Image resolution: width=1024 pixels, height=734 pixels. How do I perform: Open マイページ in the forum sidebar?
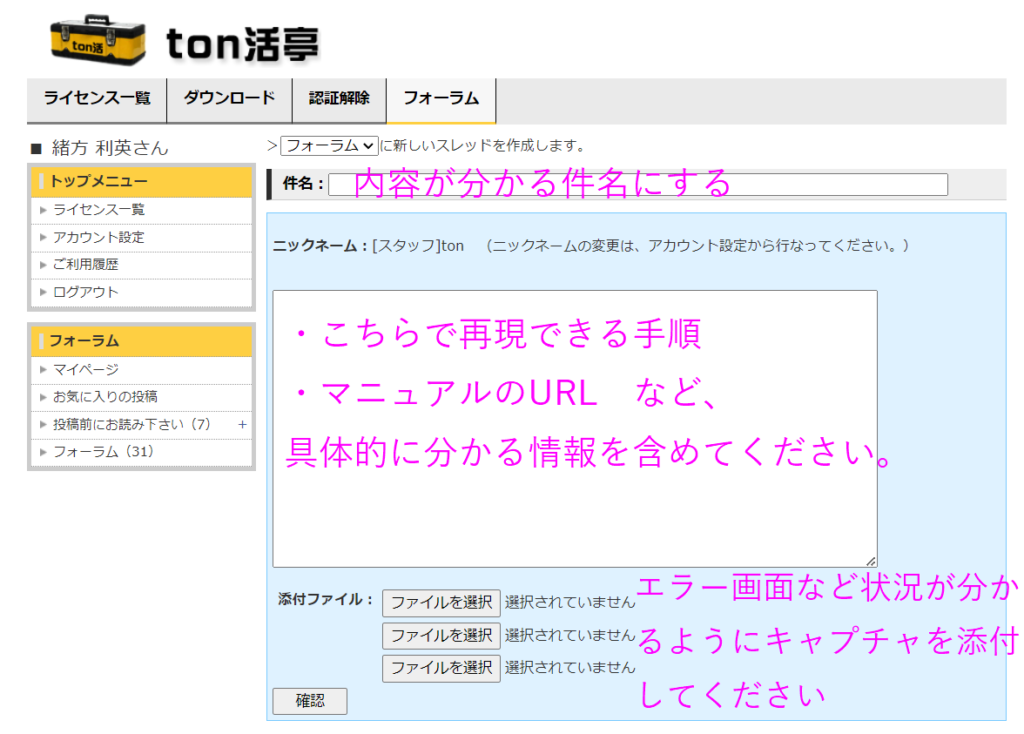tap(86, 370)
